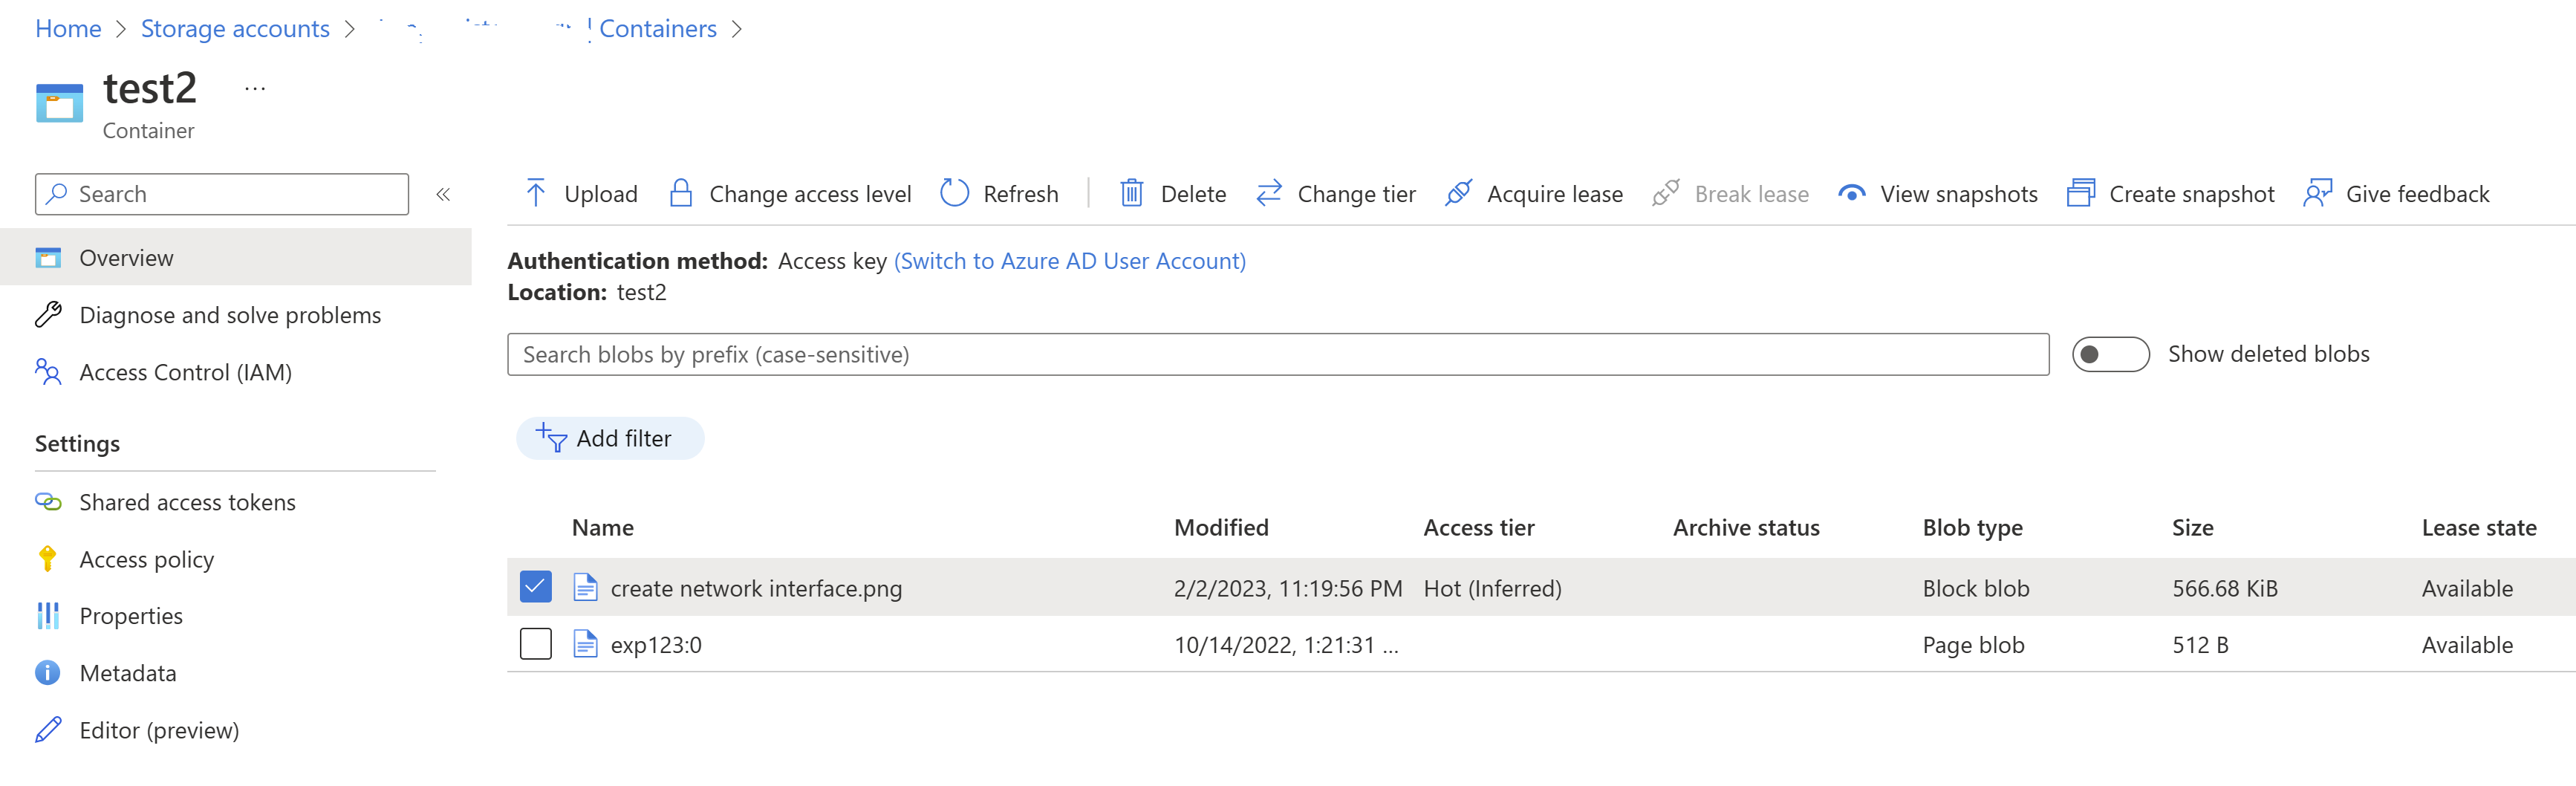Click the Access policy key icon
Viewport: 2576px width, 786px height.
48,559
